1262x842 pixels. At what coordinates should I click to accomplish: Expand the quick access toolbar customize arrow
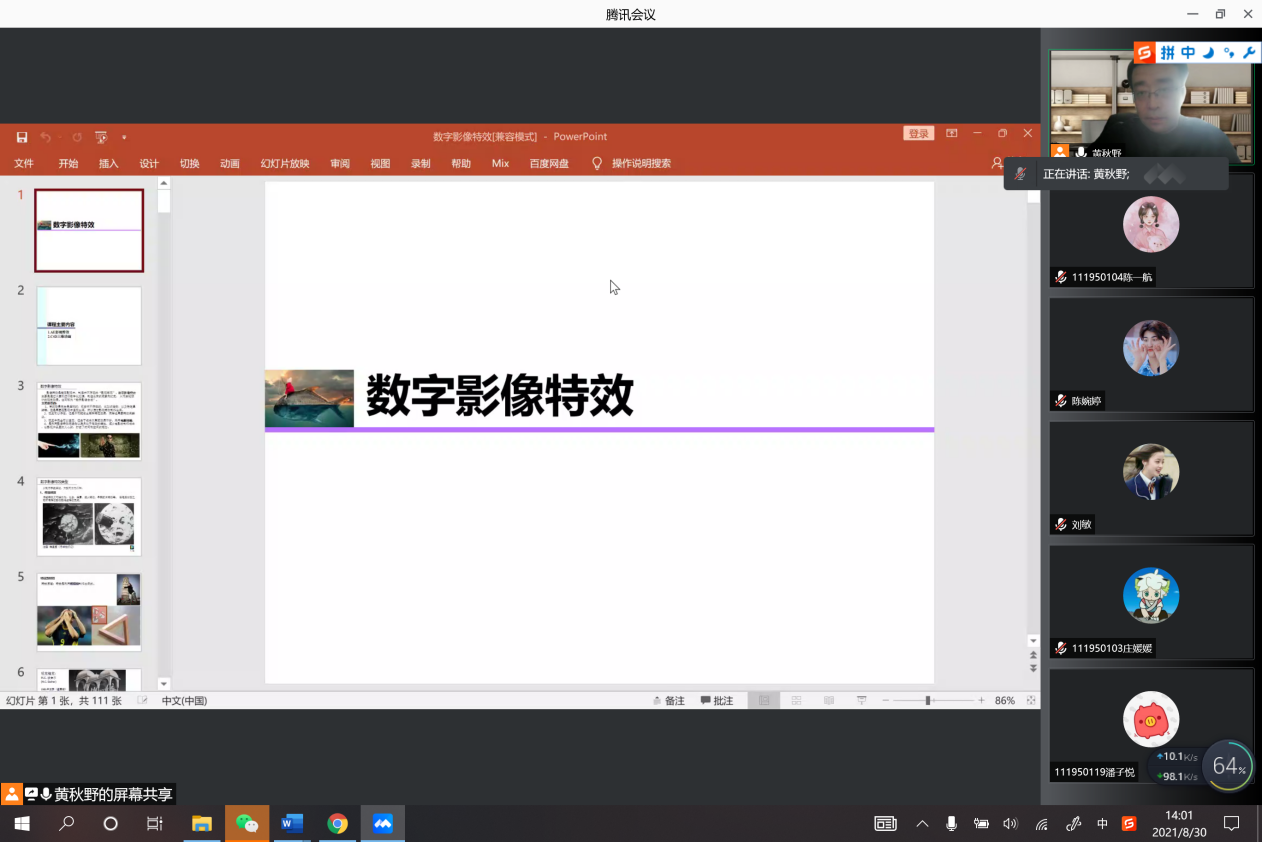tap(124, 137)
